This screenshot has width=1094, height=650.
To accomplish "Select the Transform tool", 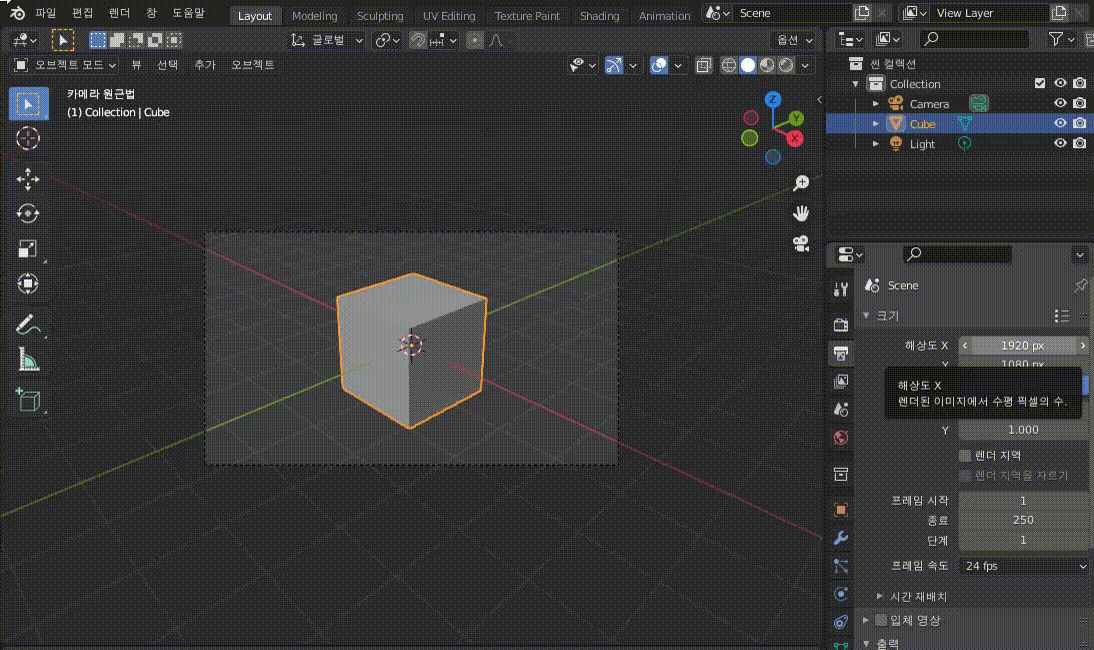I will coord(28,283).
